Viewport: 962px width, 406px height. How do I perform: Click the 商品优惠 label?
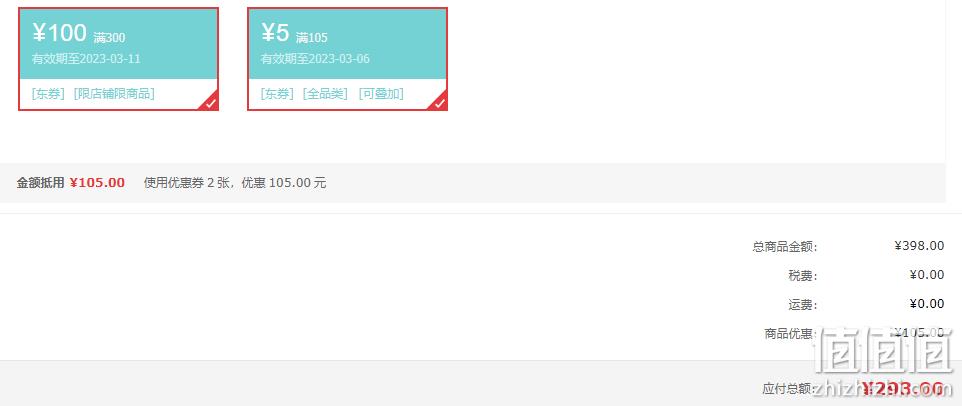789,334
